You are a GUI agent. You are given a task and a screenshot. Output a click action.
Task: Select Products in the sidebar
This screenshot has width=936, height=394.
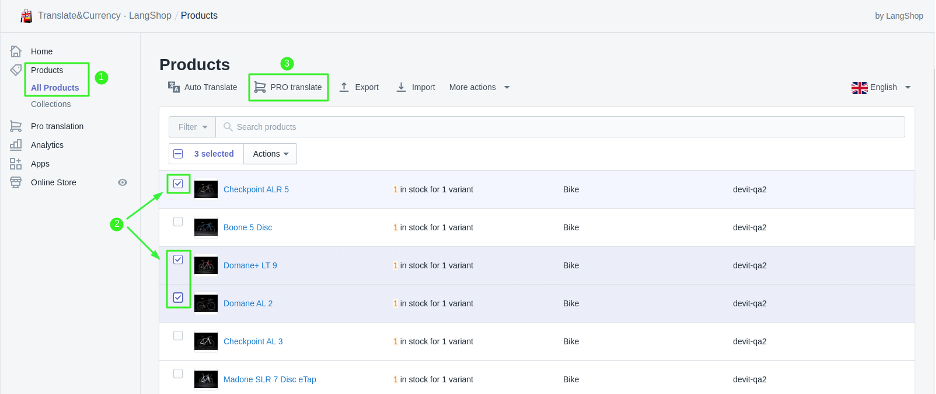pyautogui.click(x=47, y=70)
